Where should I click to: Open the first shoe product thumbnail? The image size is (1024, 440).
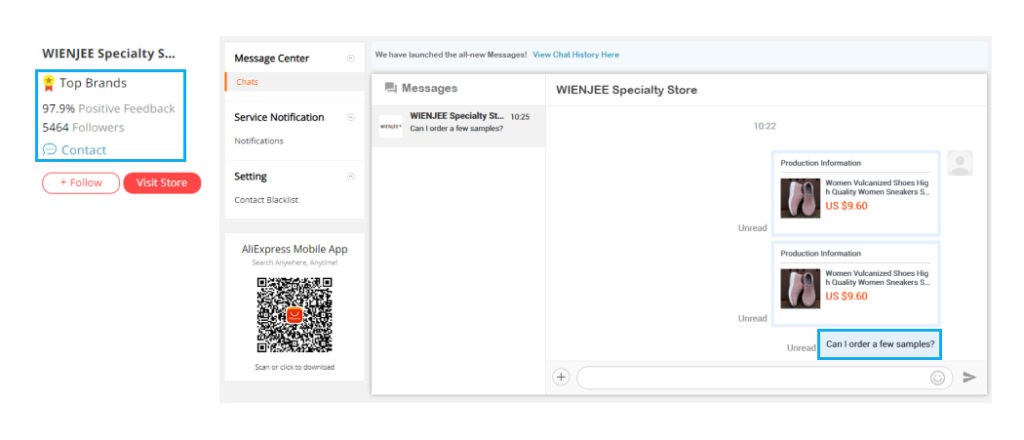(800, 198)
